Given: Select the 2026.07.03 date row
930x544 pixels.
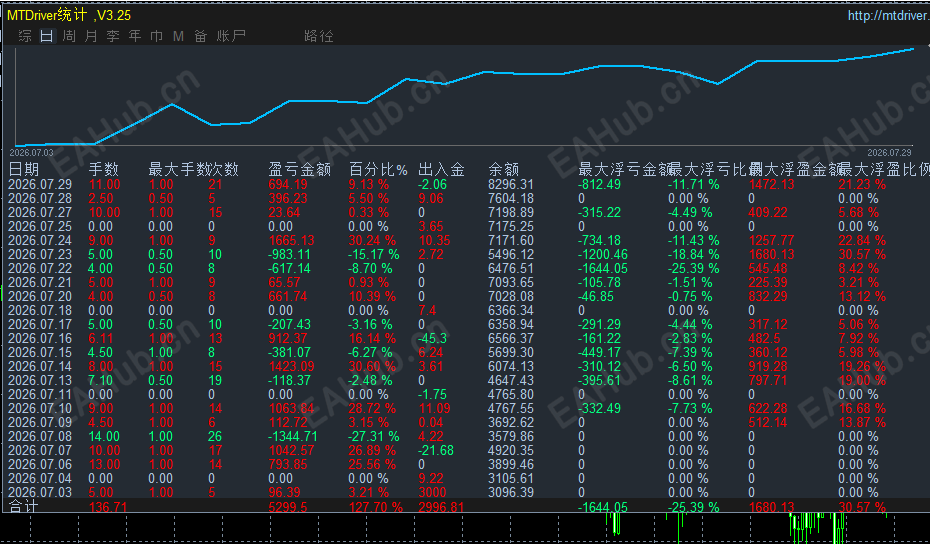Looking at the screenshot, I should click(40, 492).
